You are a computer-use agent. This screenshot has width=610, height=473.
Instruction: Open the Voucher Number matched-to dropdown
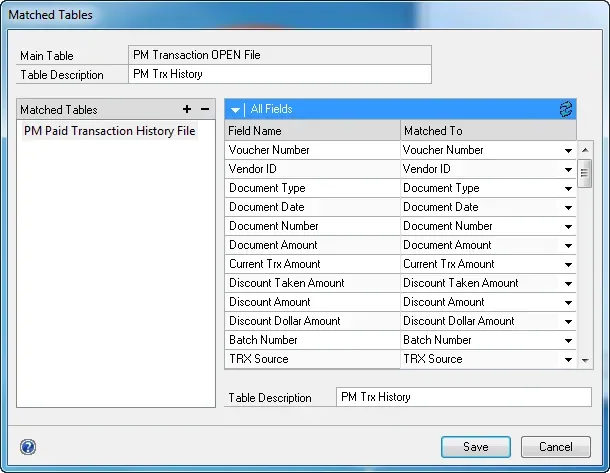pos(568,151)
